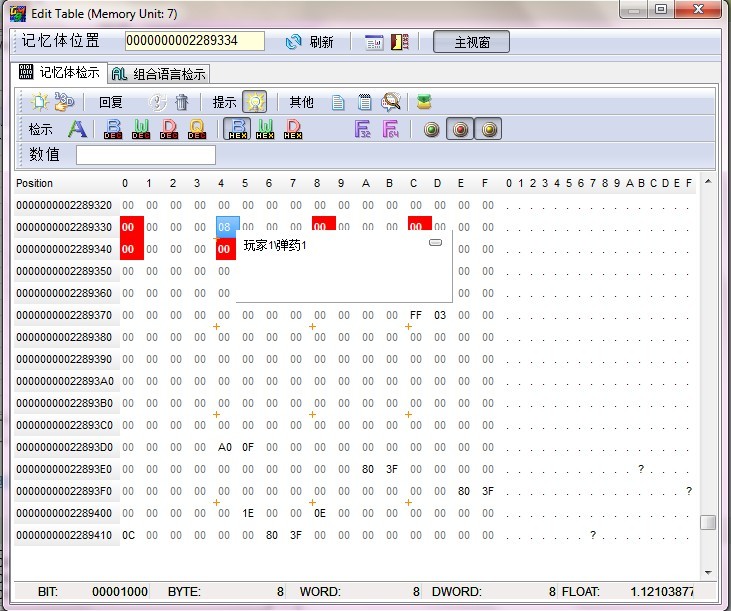Toggle the red circle indicator button
This screenshot has height=611, width=731.
click(460, 129)
